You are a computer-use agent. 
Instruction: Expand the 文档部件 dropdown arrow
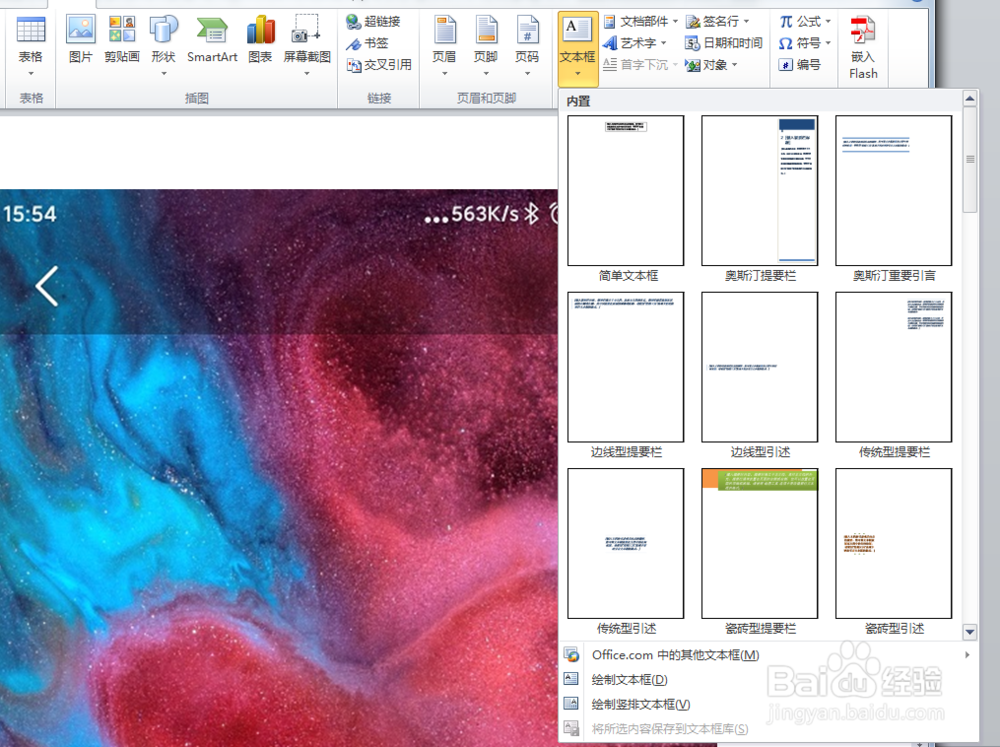click(675, 22)
